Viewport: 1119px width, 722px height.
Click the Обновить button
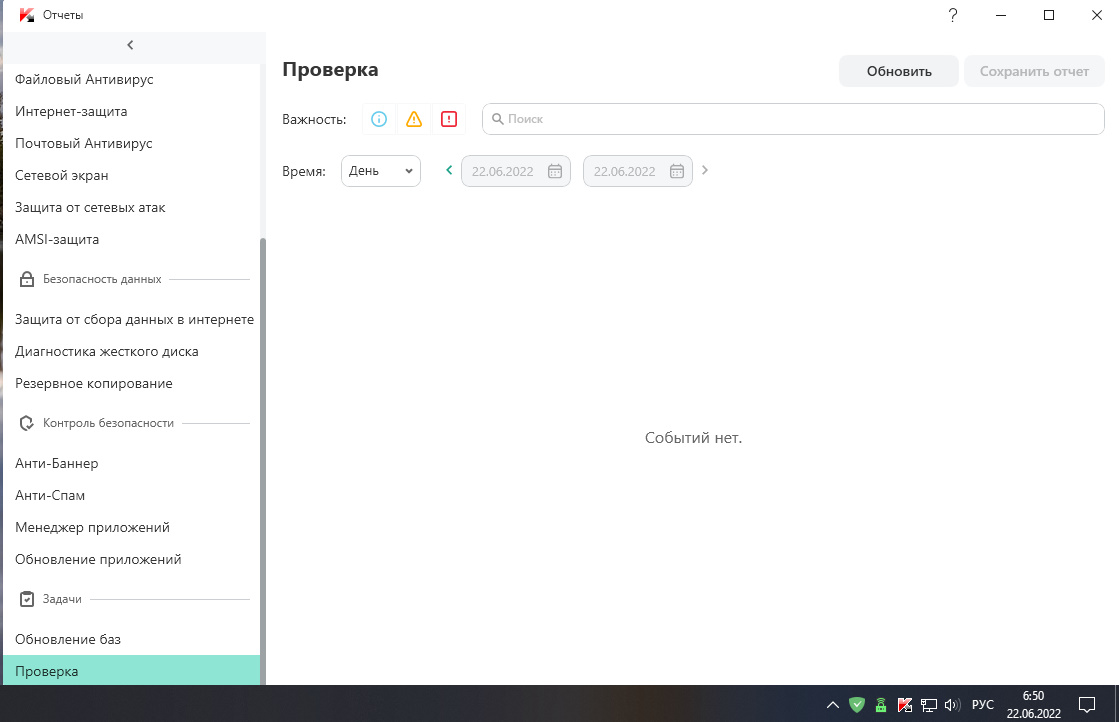[898, 71]
